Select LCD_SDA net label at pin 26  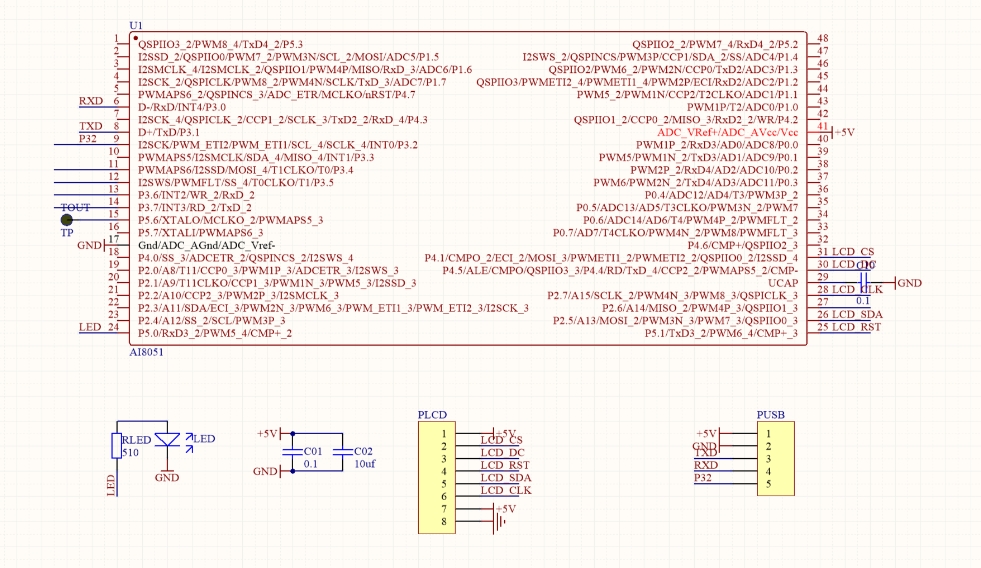(856, 314)
